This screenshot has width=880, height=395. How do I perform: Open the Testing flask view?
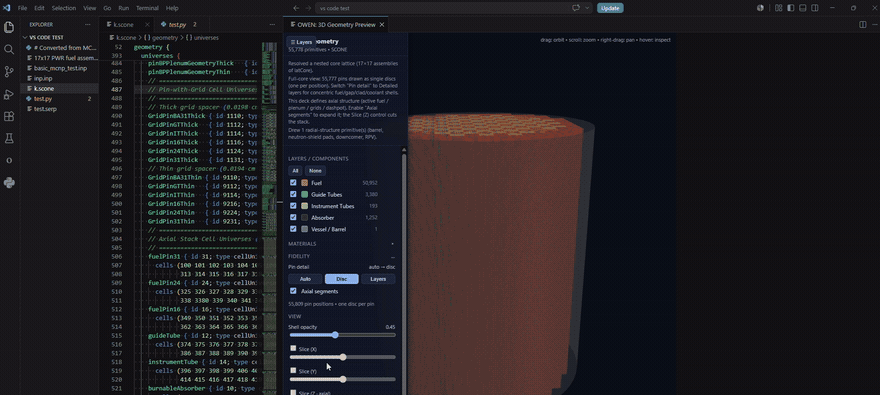point(9,138)
